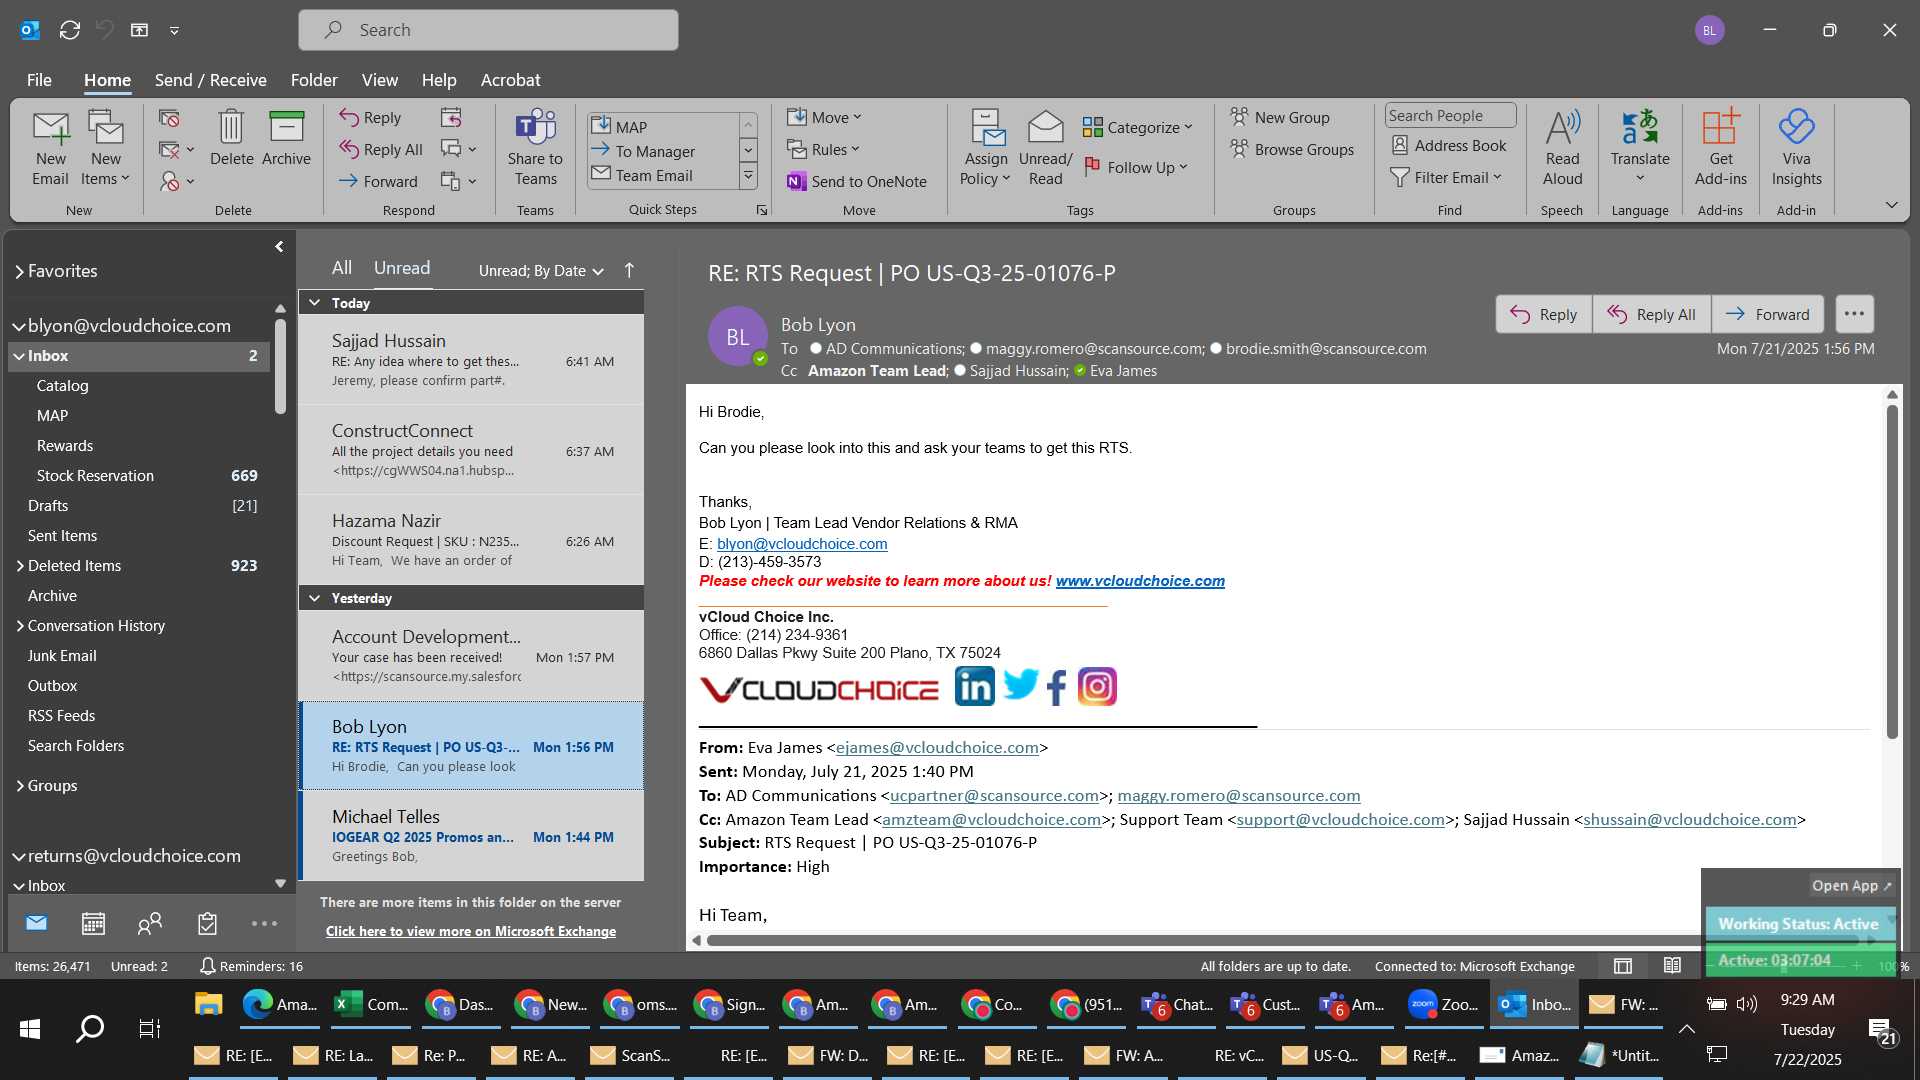Viewport: 1920px width, 1080px height.
Task: Click the LinkedIn icon in signature
Action: [974, 687]
